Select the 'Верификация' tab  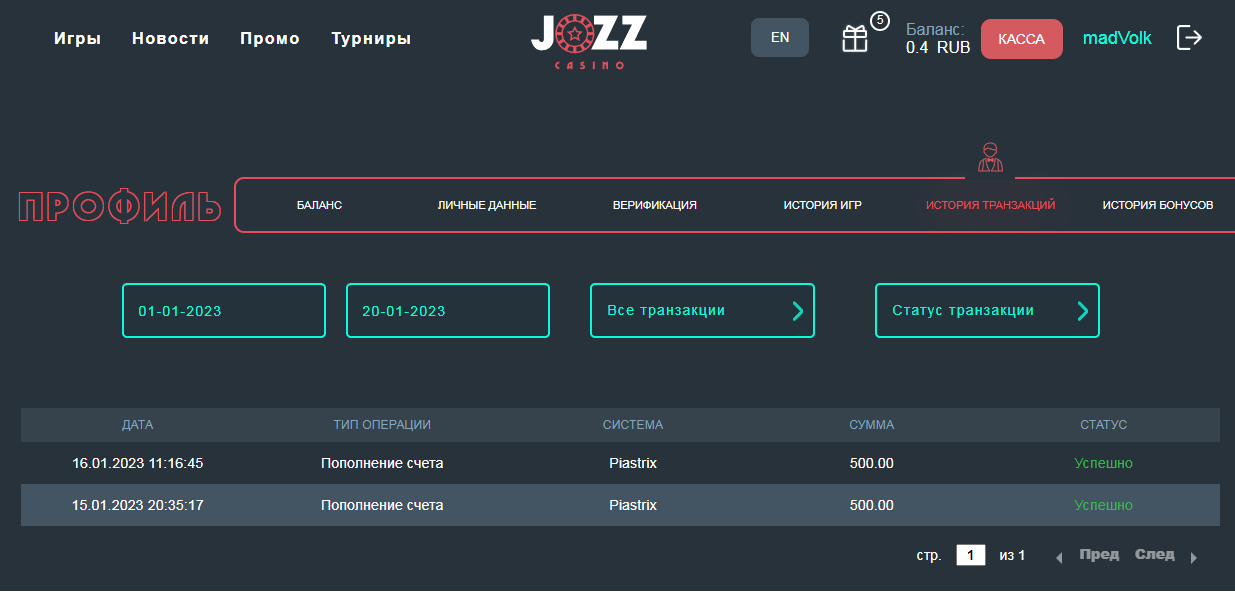click(x=654, y=205)
